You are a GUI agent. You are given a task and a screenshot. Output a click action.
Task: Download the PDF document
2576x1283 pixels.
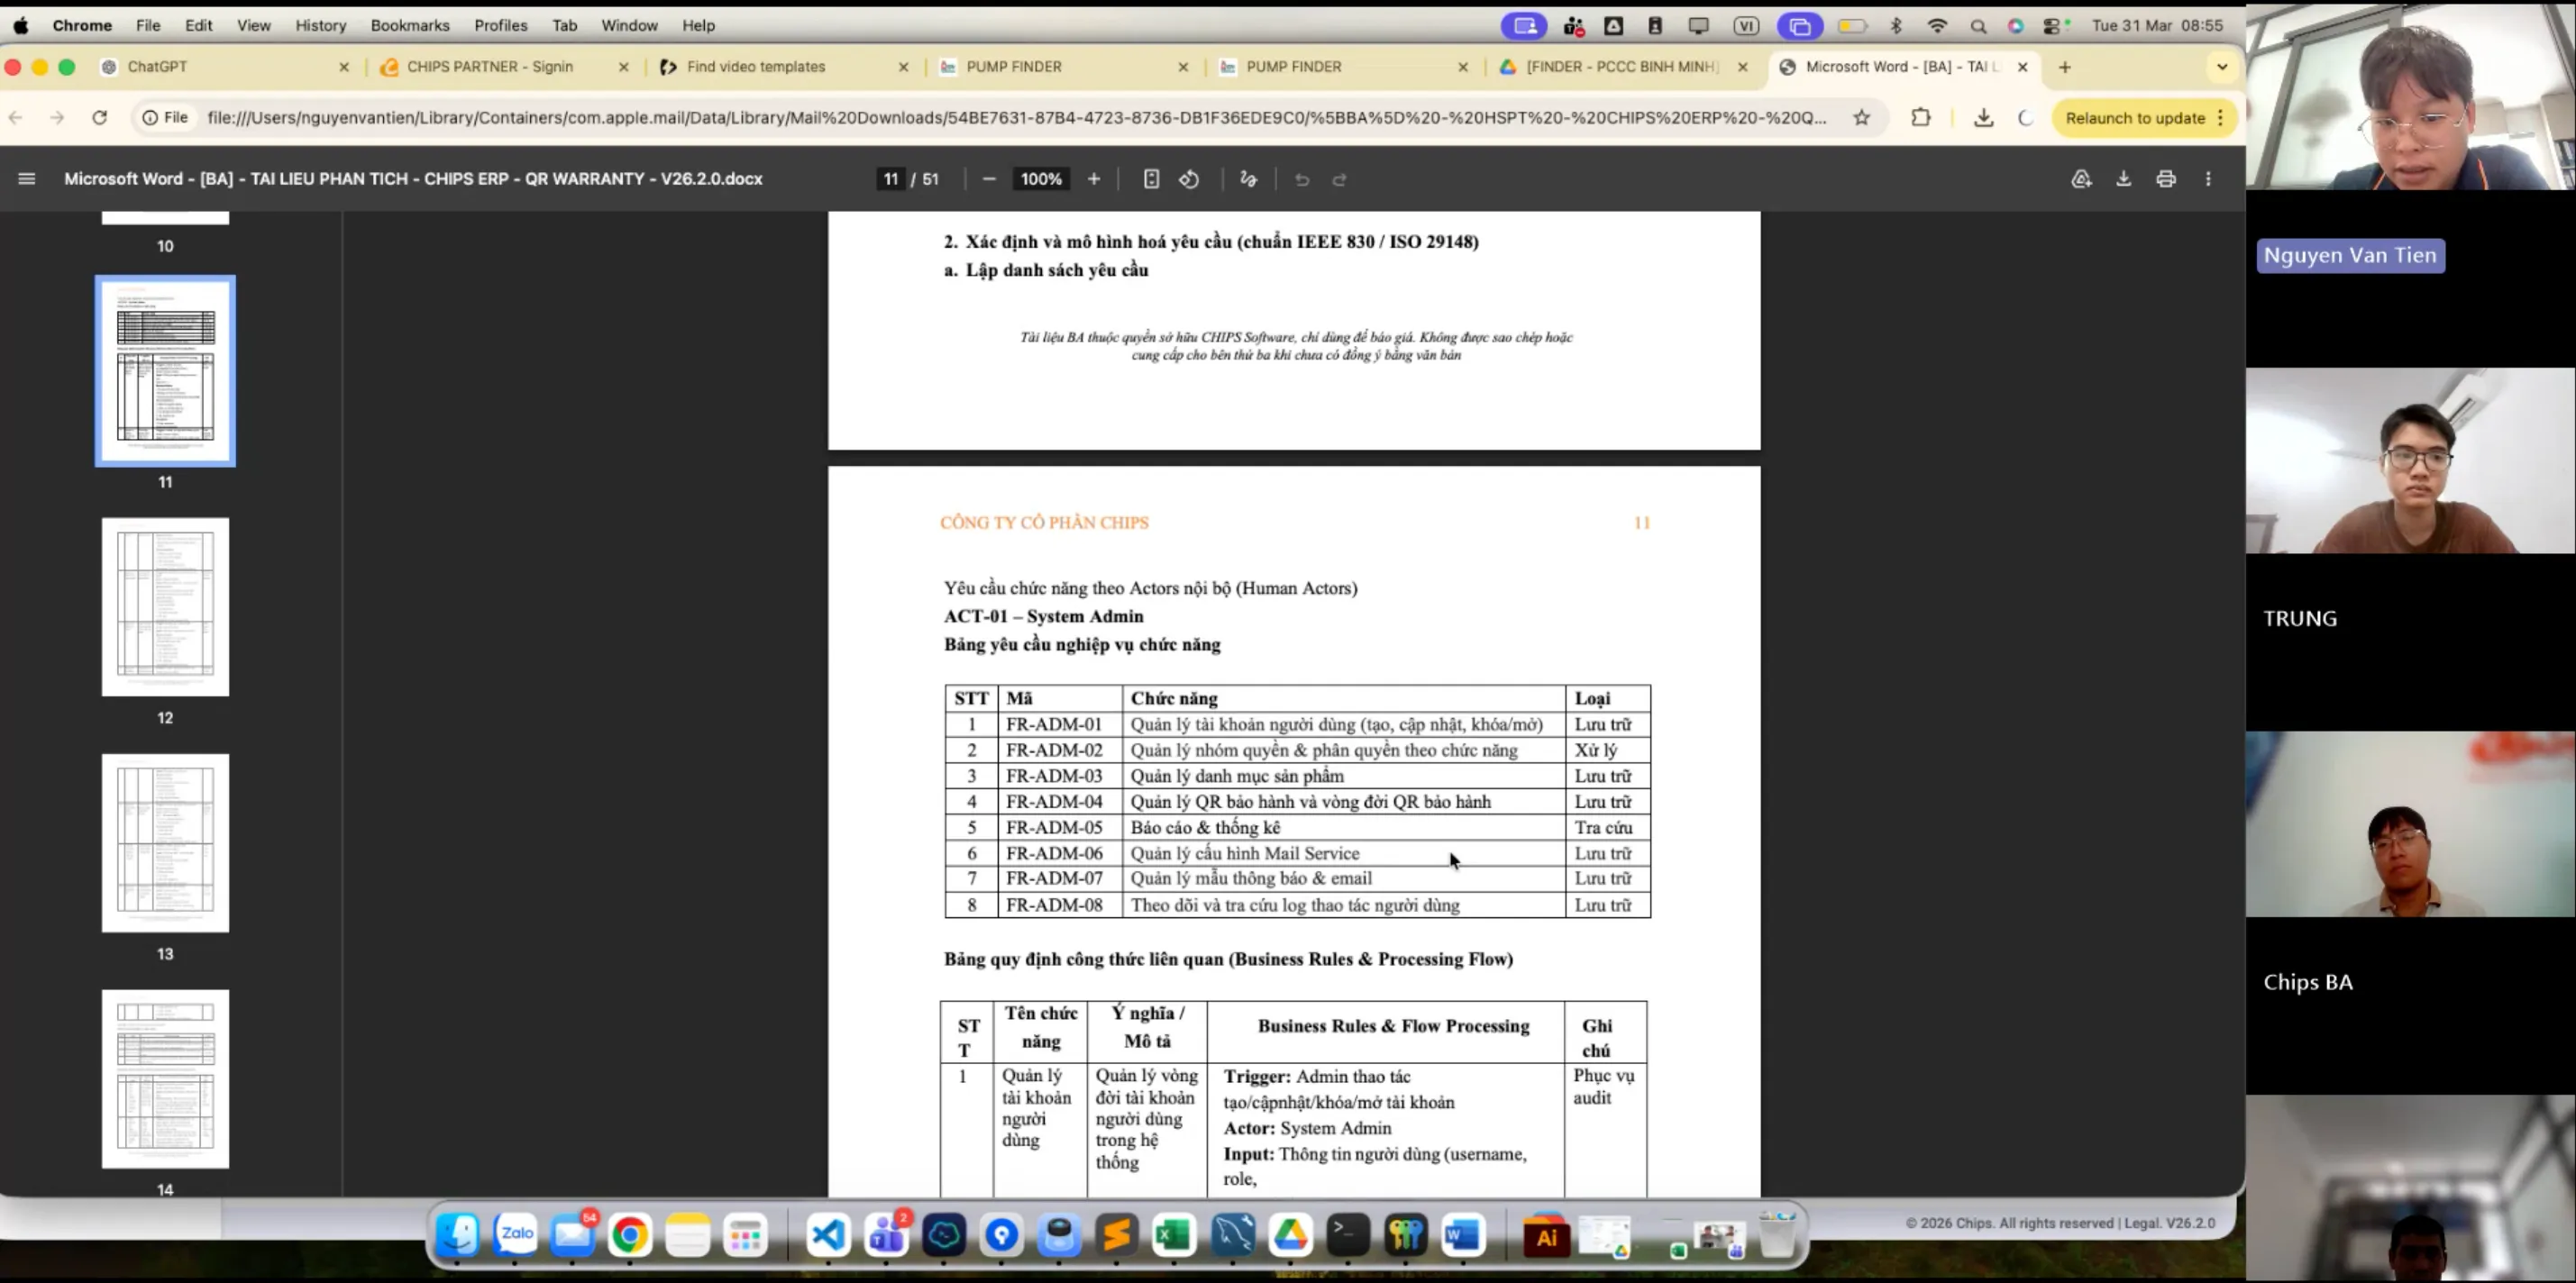click(x=2123, y=179)
